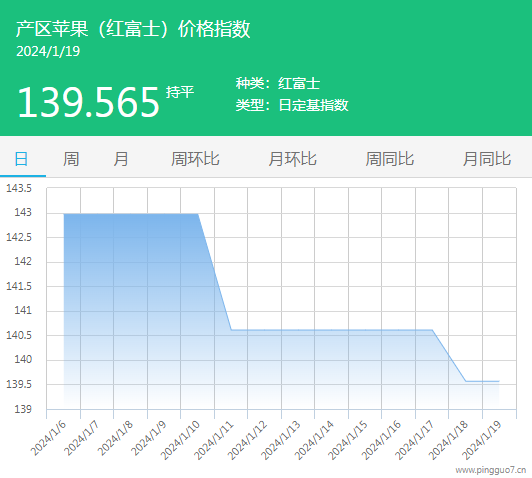Open the 周同比 tab
This screenshot has width=532, height=478.
[x=390, y=159]
